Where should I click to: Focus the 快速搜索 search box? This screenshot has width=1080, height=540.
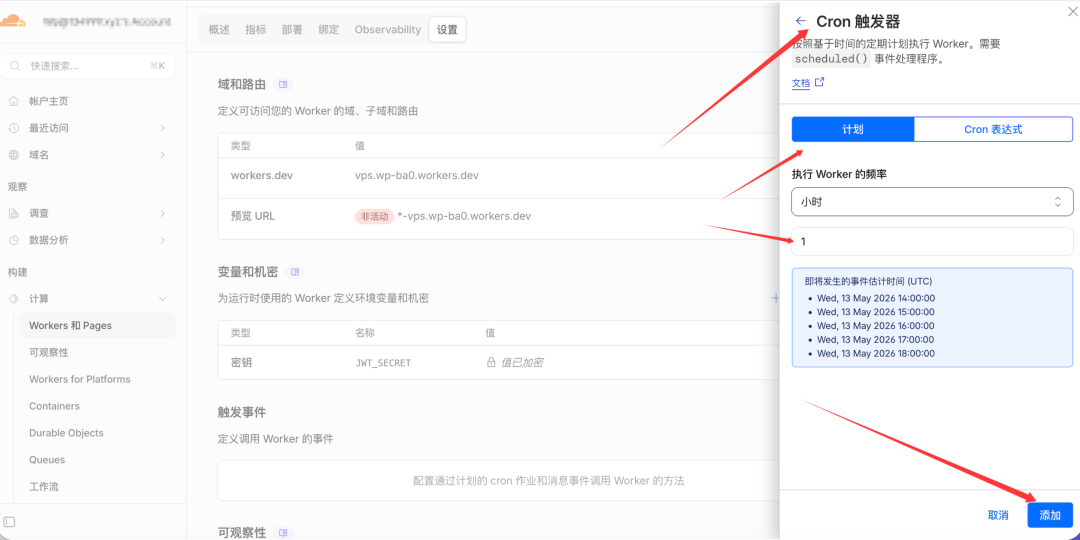pos(87,66)
